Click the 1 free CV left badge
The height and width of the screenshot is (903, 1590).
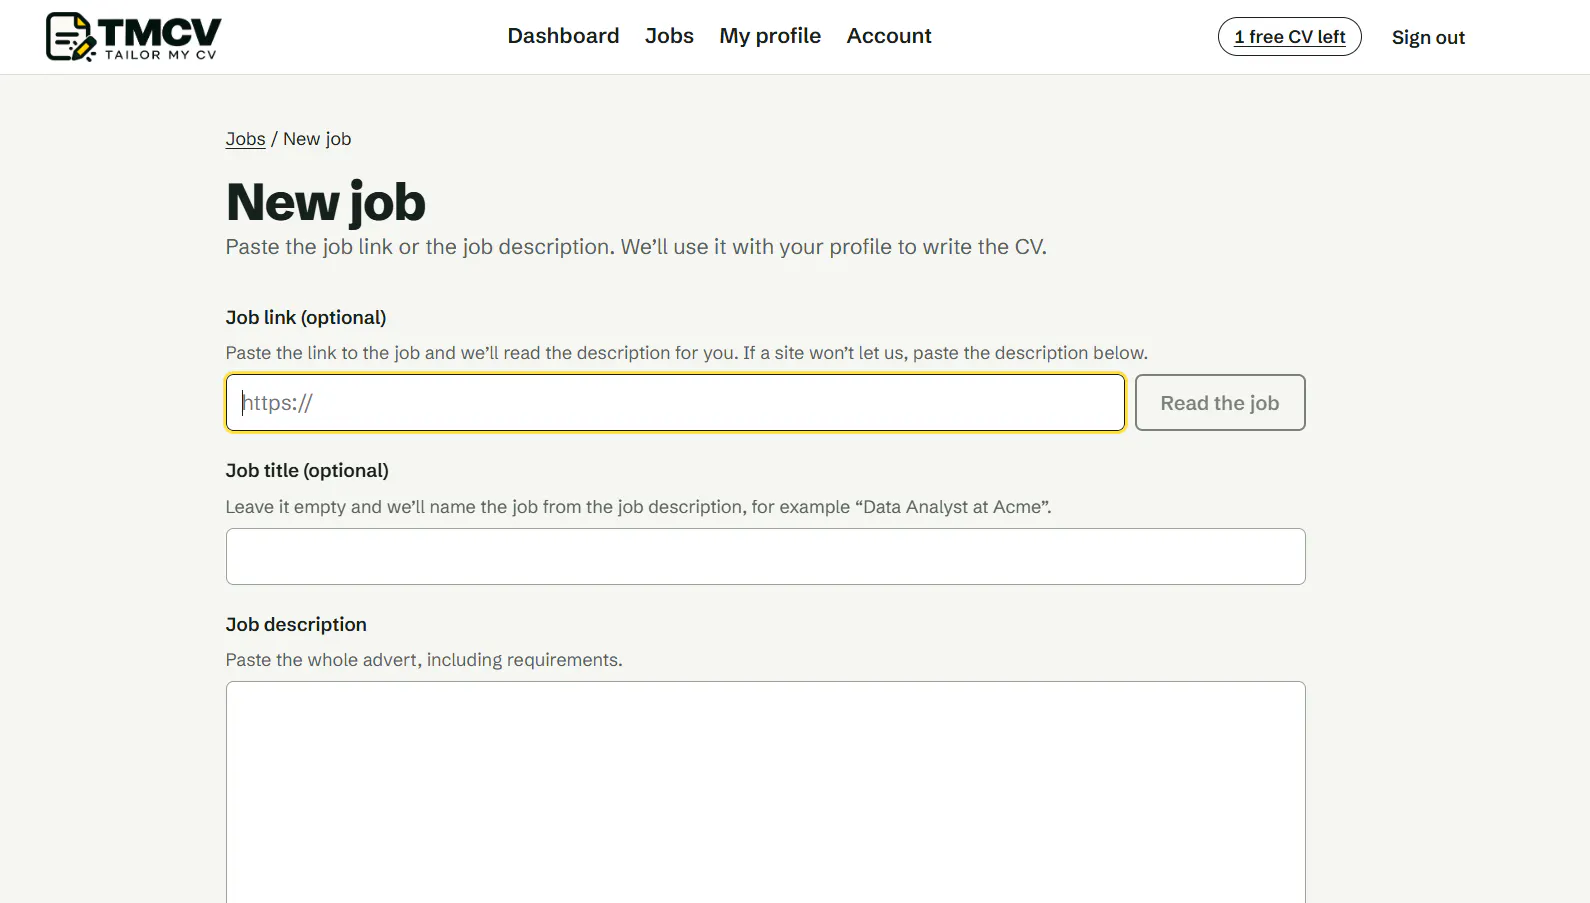(x=1289, y=37)
